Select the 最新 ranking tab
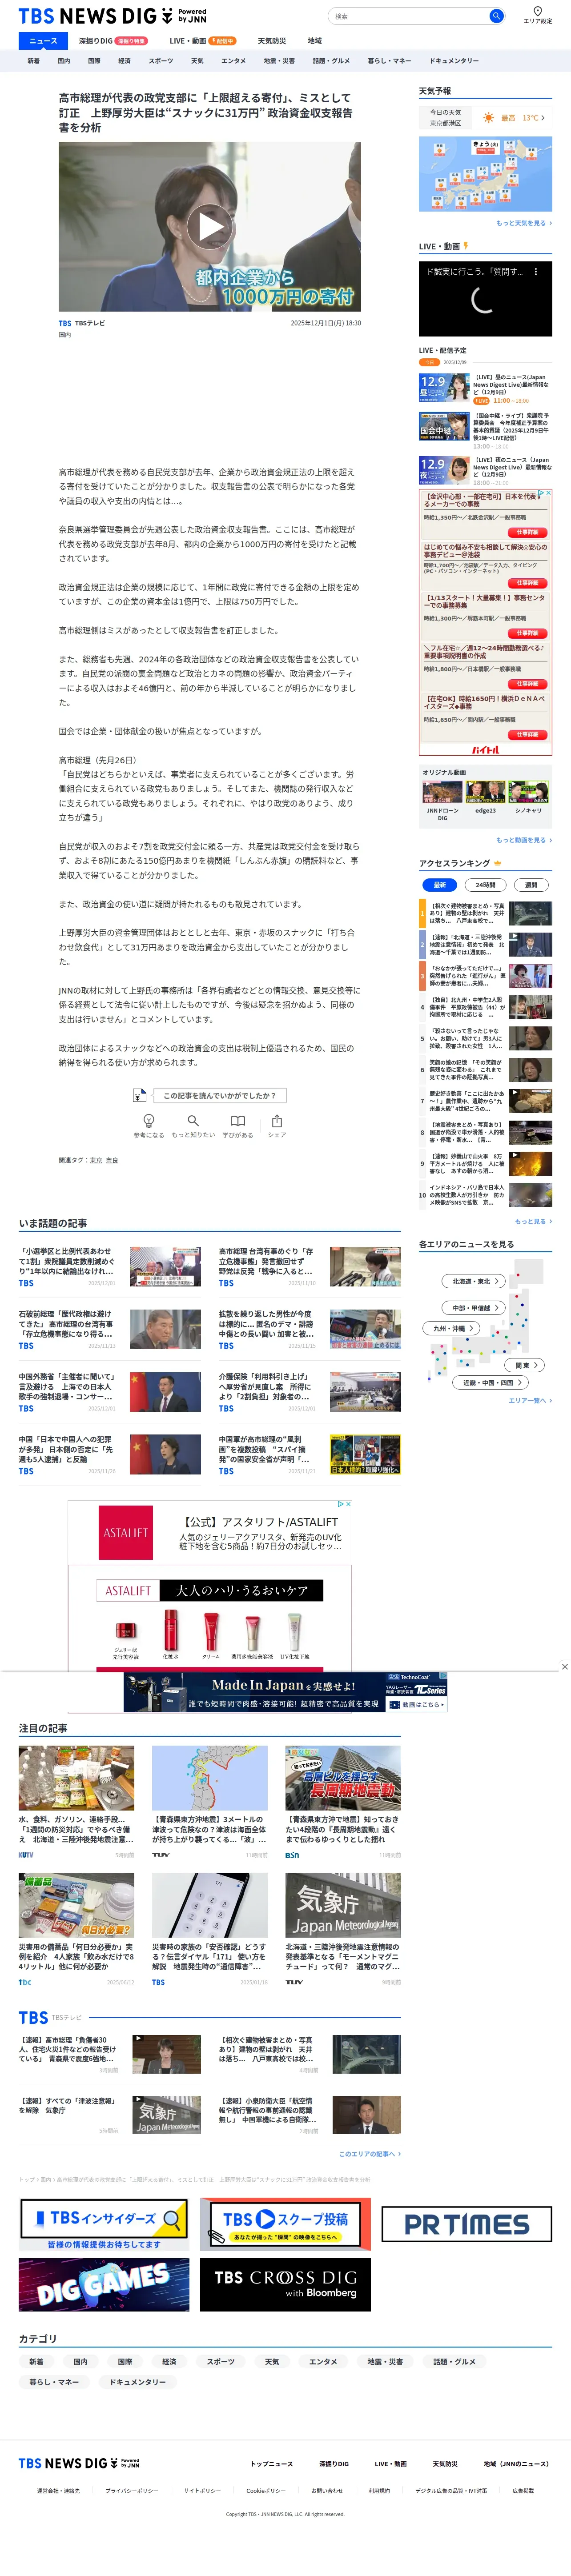The width and height of the screenshot is (571, 2576). point(440,885)
